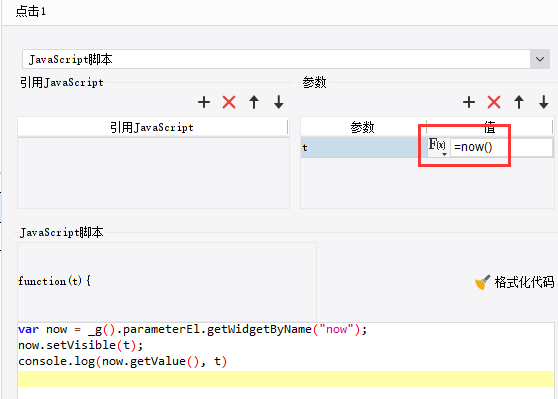This screenshot has width=558, height=399.
Task: Expand the JavaScript脚本 type dropdown arrow
Action: click(539, 59)
